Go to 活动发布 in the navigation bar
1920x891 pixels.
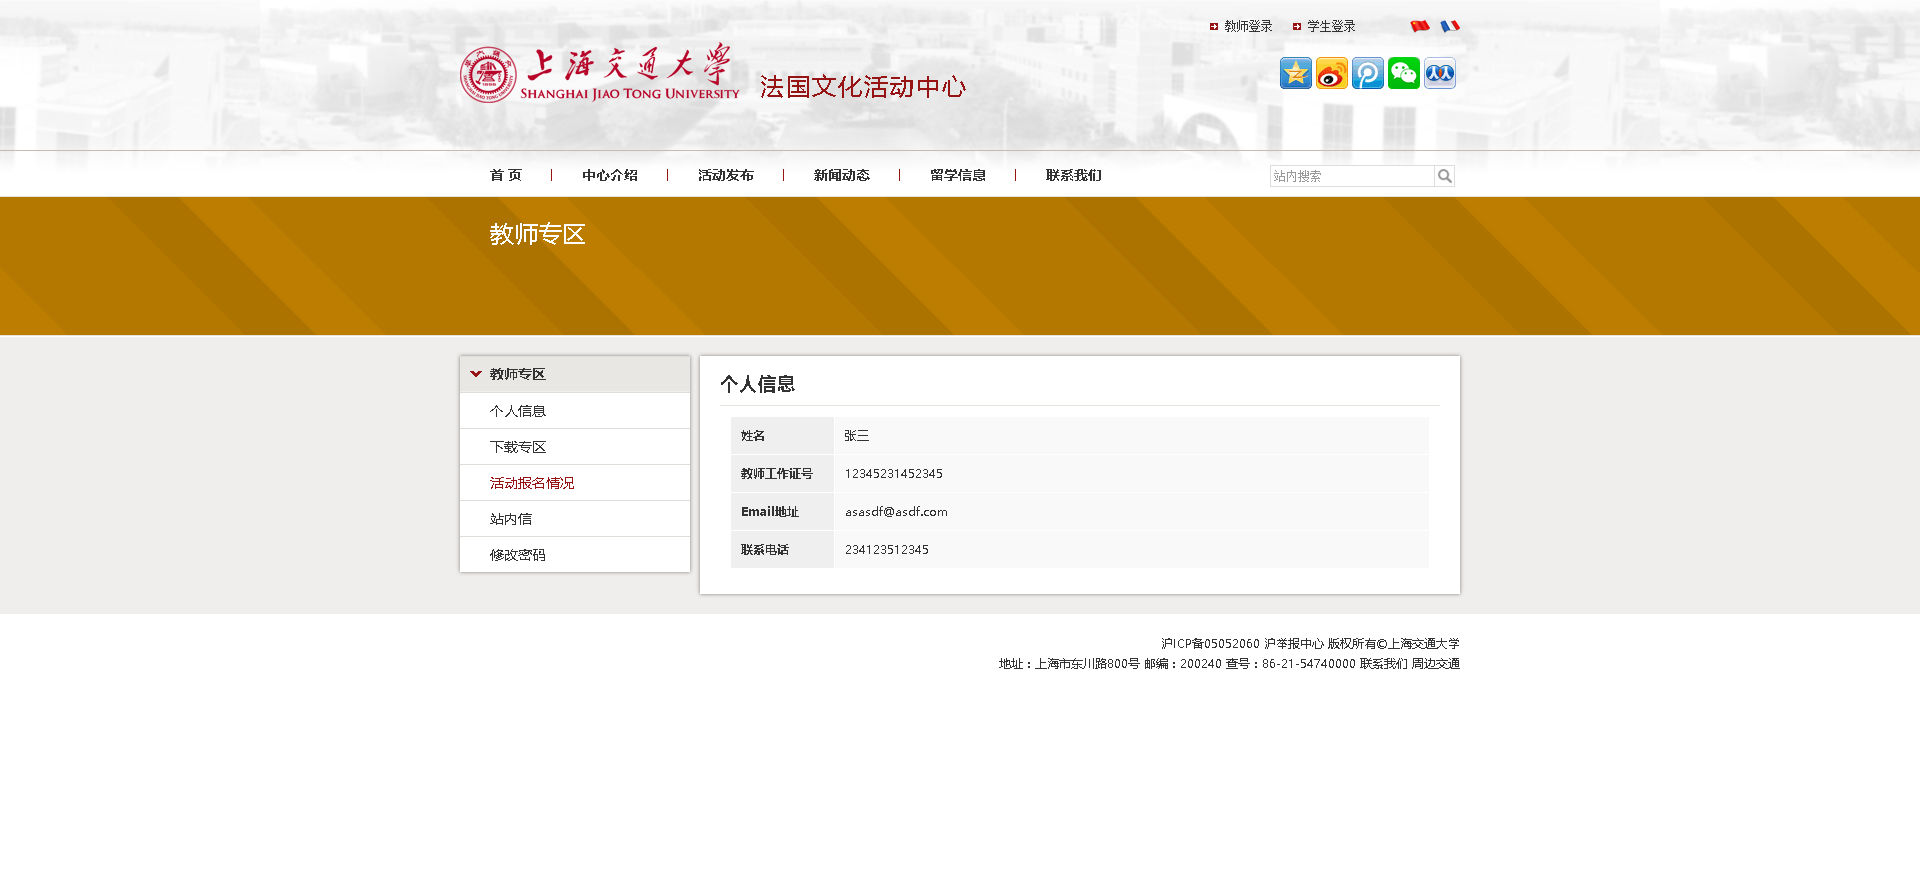point(725,175)
